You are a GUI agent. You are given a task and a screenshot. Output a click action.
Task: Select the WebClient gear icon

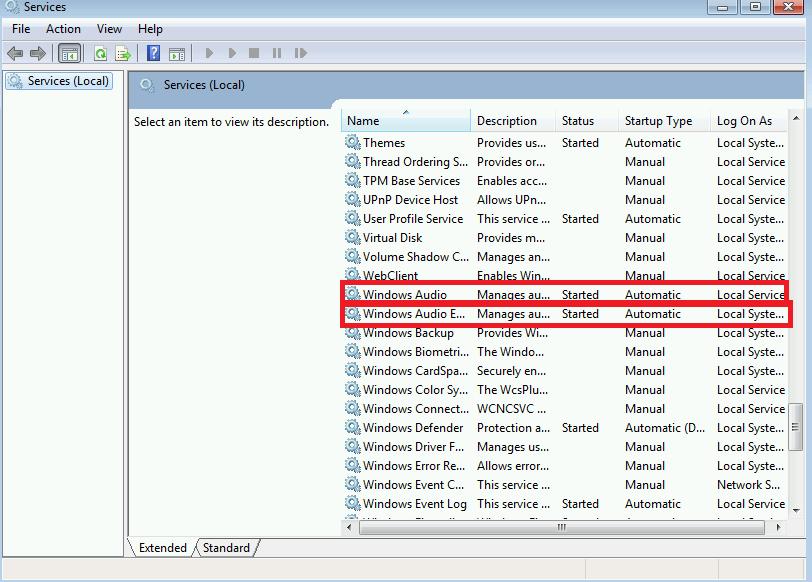(353, 274)
